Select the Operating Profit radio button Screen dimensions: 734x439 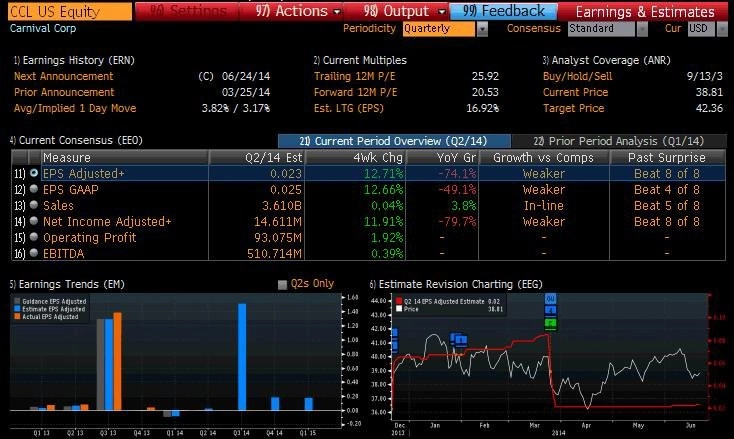tap(34, 237)
